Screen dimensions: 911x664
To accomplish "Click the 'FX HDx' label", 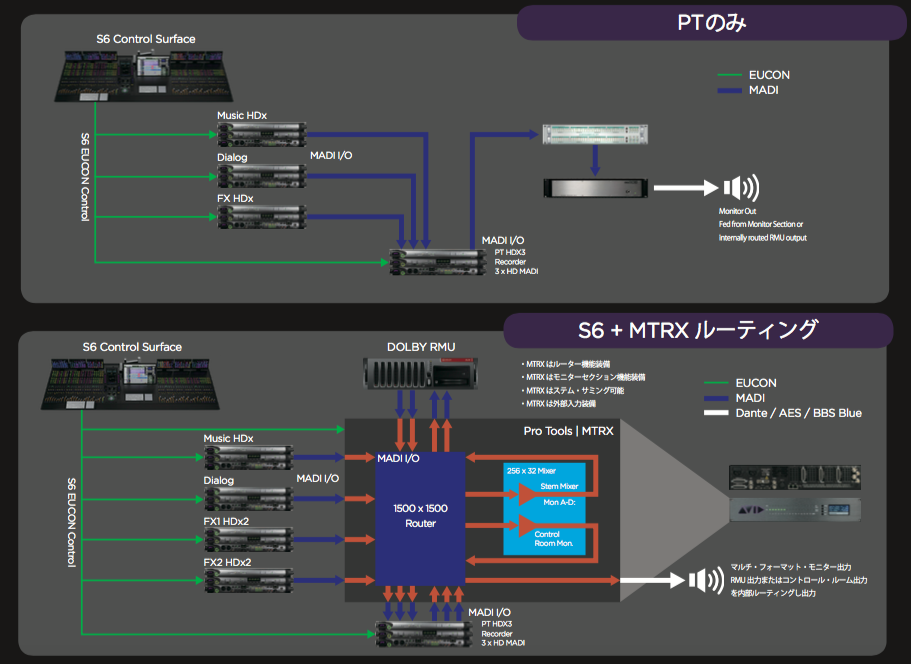I will pyautogui.click(x=235, y=198).
